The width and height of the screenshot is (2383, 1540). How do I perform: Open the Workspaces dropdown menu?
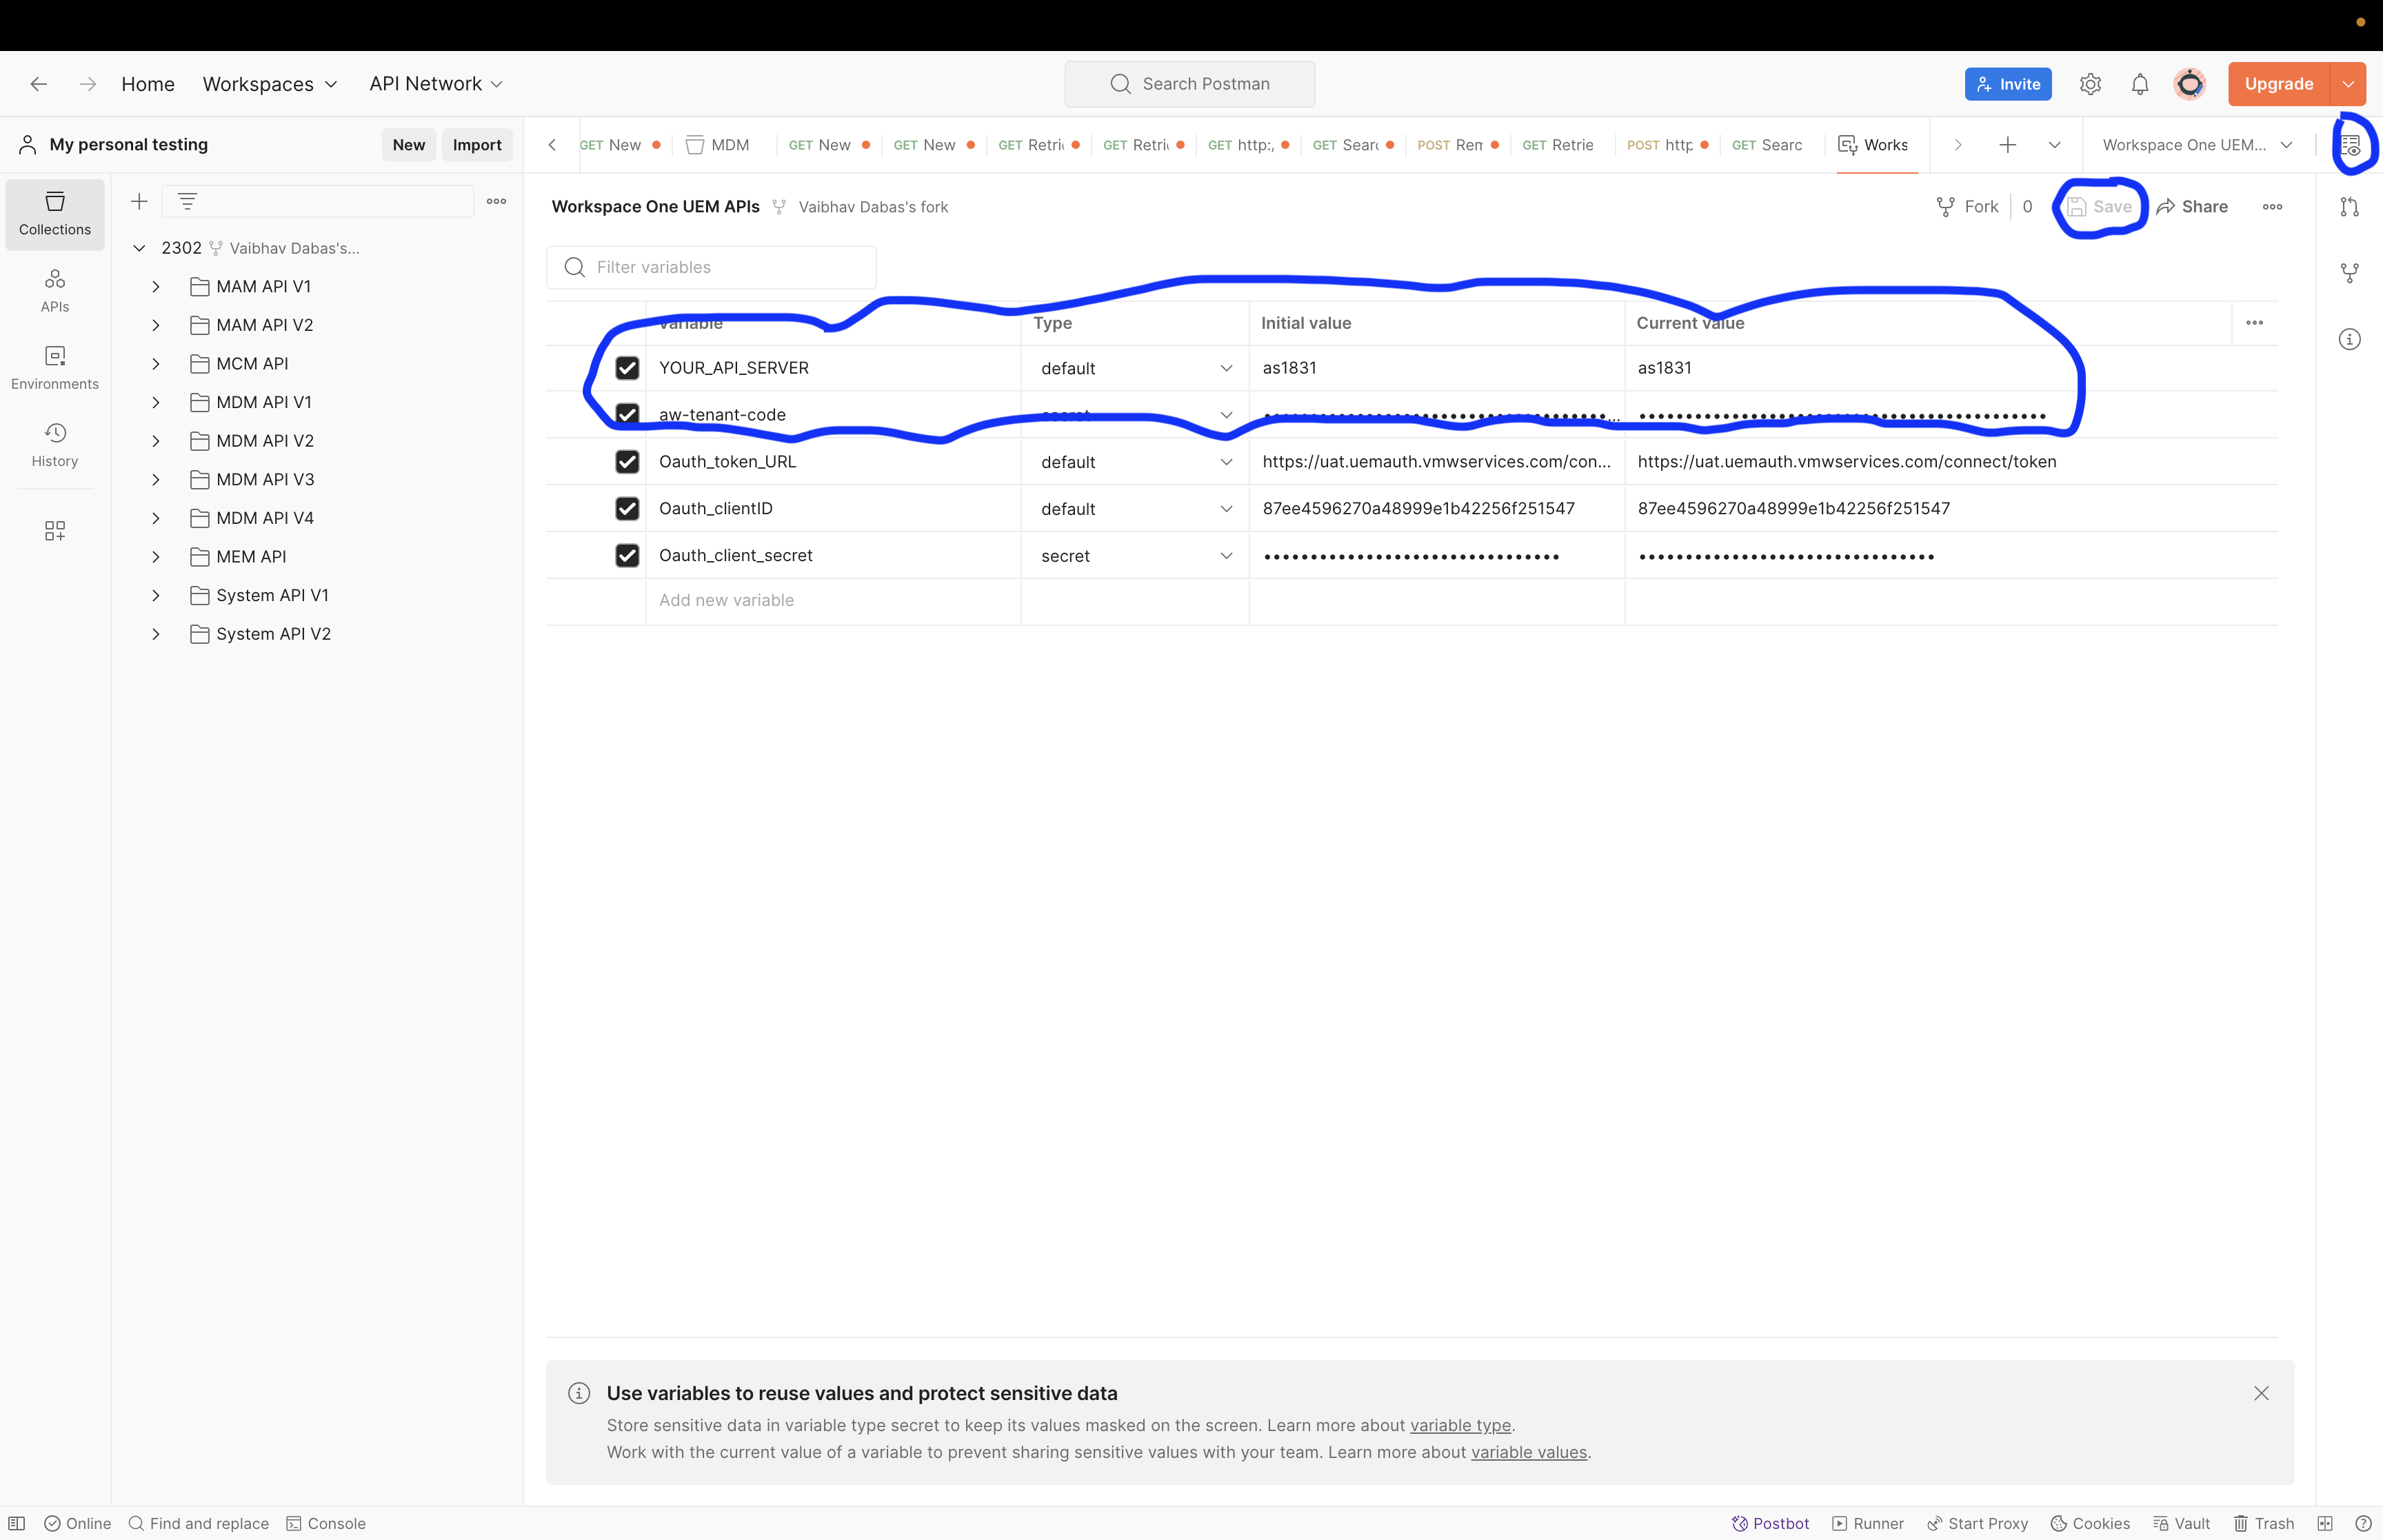[x=269, y=84]
